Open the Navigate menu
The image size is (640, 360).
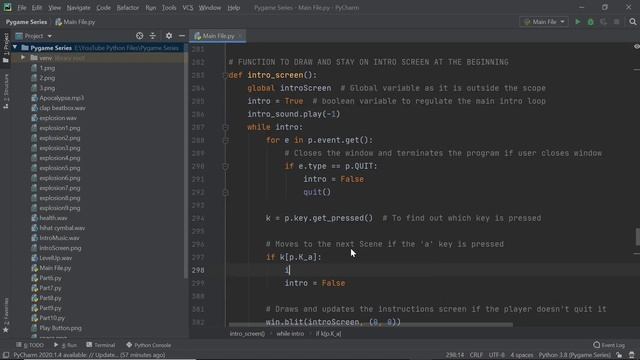78,7
